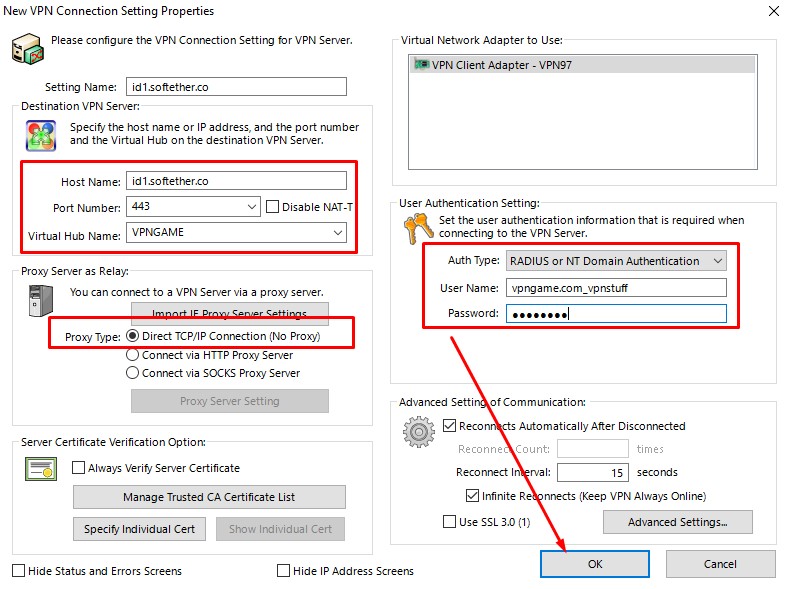Select Connect via HTTP Proxy Server
Screen dimensions: 788x589
coord(132,355)
